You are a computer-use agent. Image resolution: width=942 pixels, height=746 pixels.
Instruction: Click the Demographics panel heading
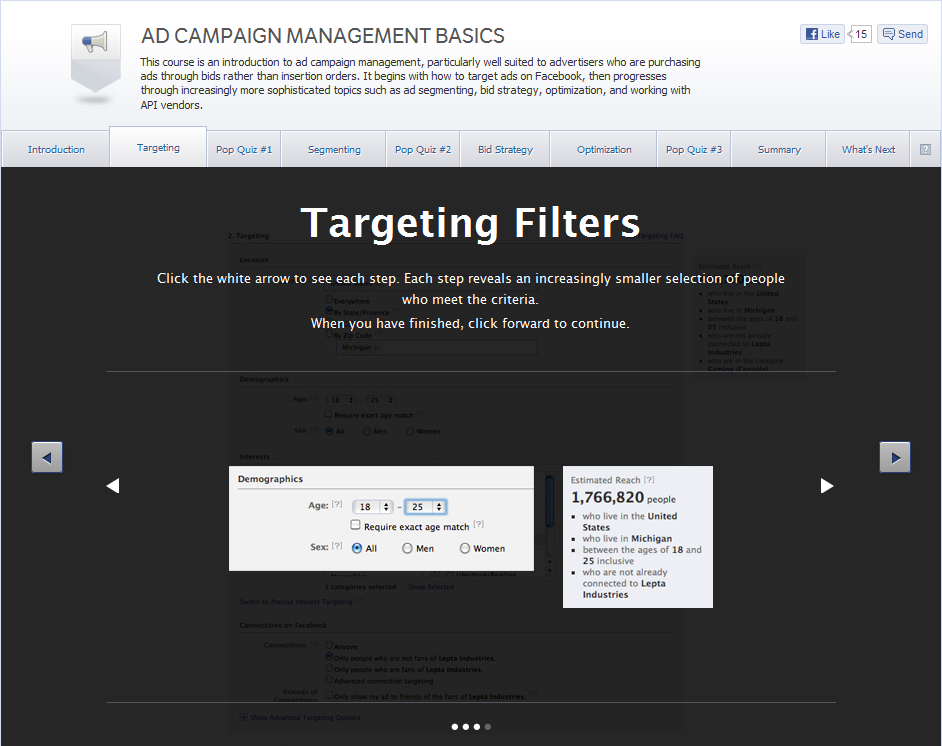[x=270, y=479]
